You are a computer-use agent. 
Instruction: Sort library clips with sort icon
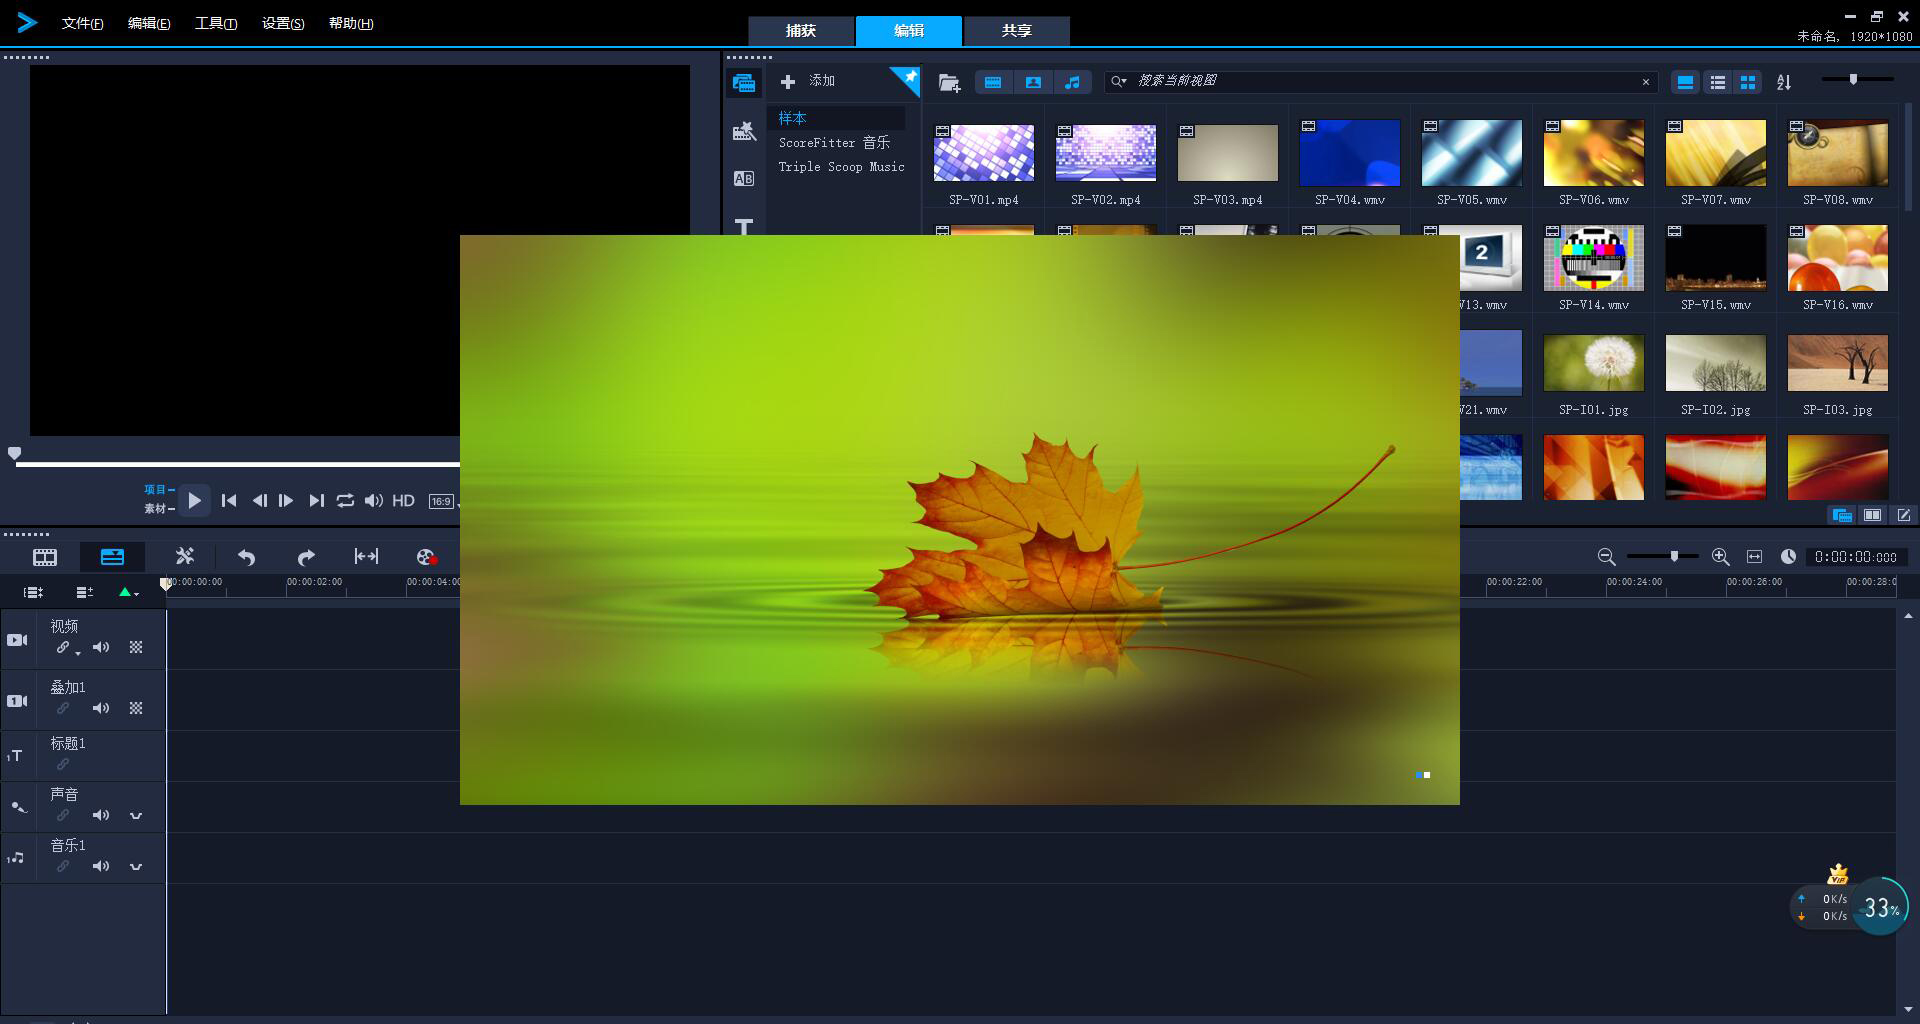pos(1783,82)
